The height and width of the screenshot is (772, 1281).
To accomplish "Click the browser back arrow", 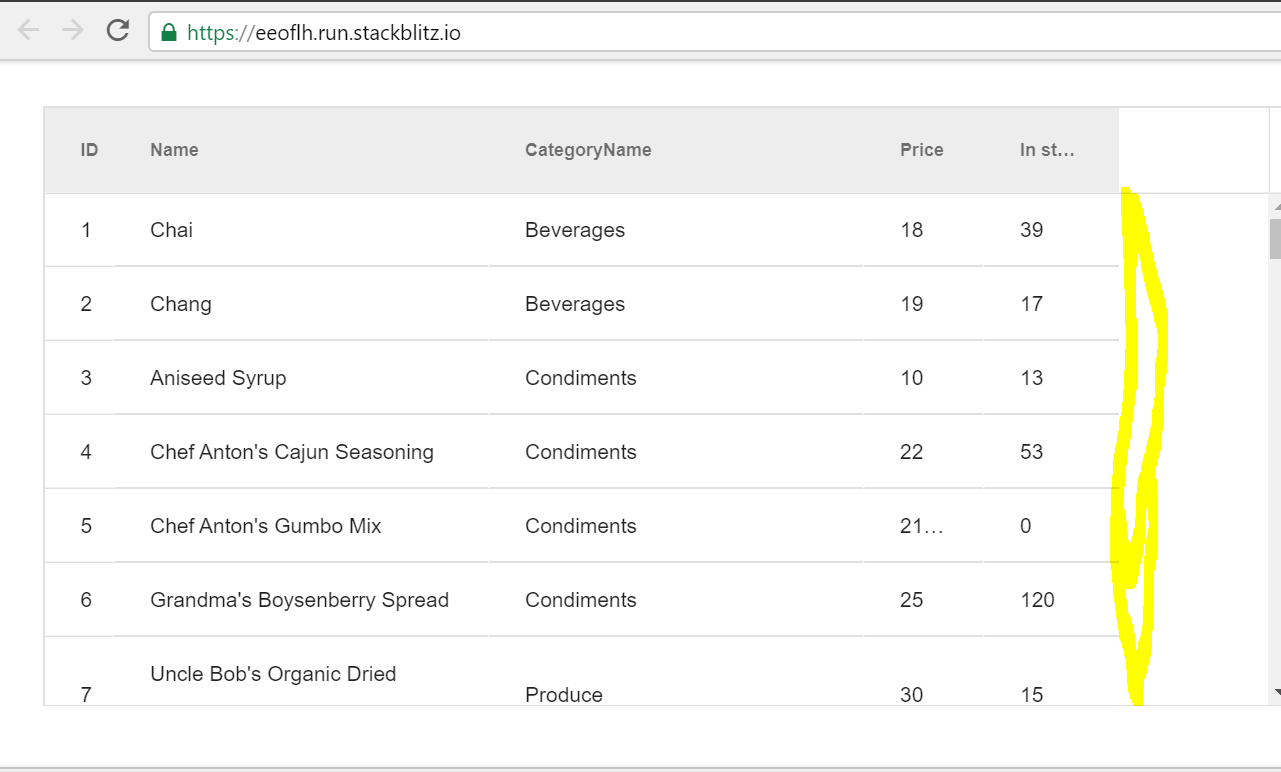I will tap(28, 31).
